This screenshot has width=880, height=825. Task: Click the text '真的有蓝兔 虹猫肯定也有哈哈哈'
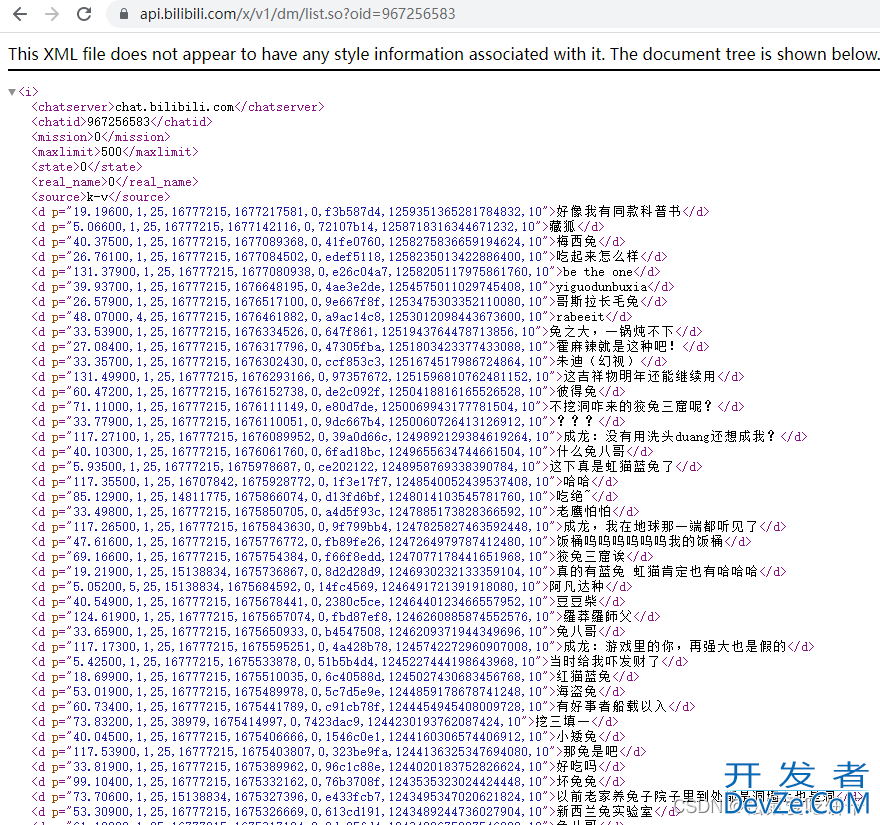tap(657, 572)
